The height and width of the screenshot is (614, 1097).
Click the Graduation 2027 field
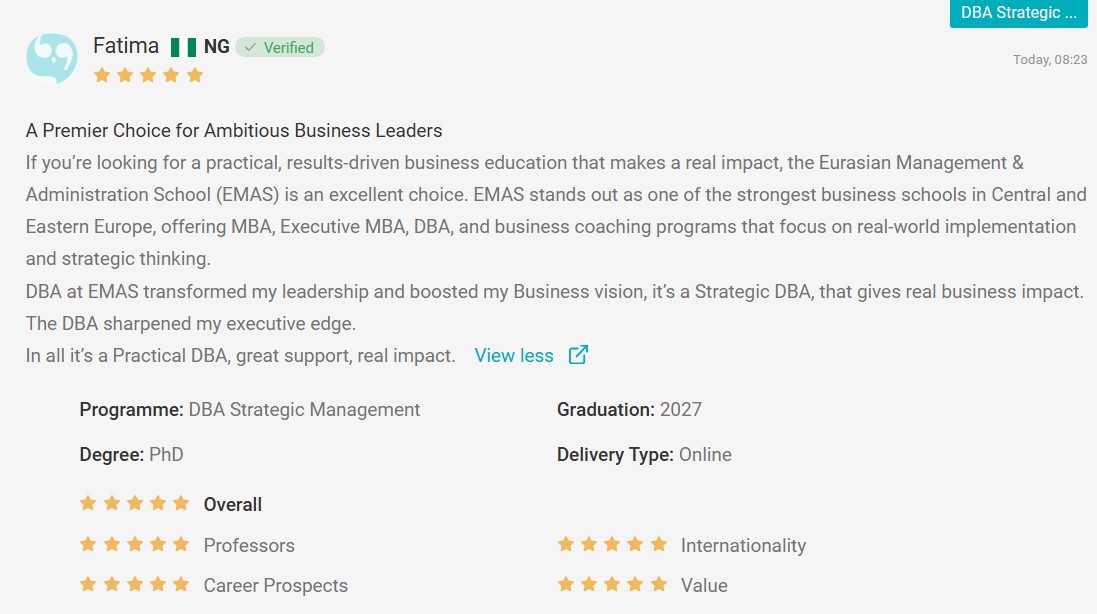click(629, 409)
